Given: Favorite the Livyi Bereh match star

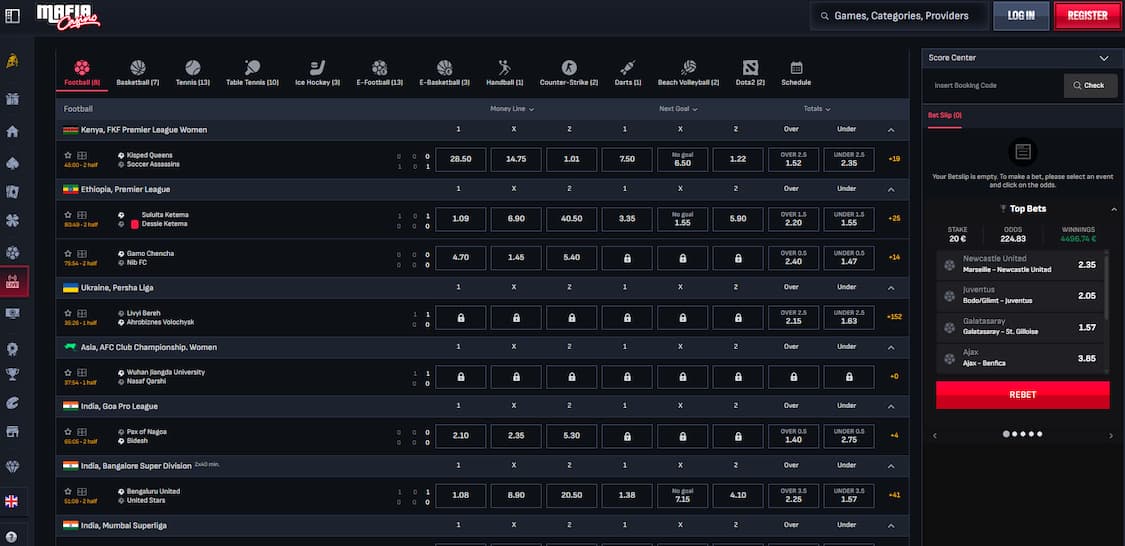Looking at the screenshot, I should 68,313.
